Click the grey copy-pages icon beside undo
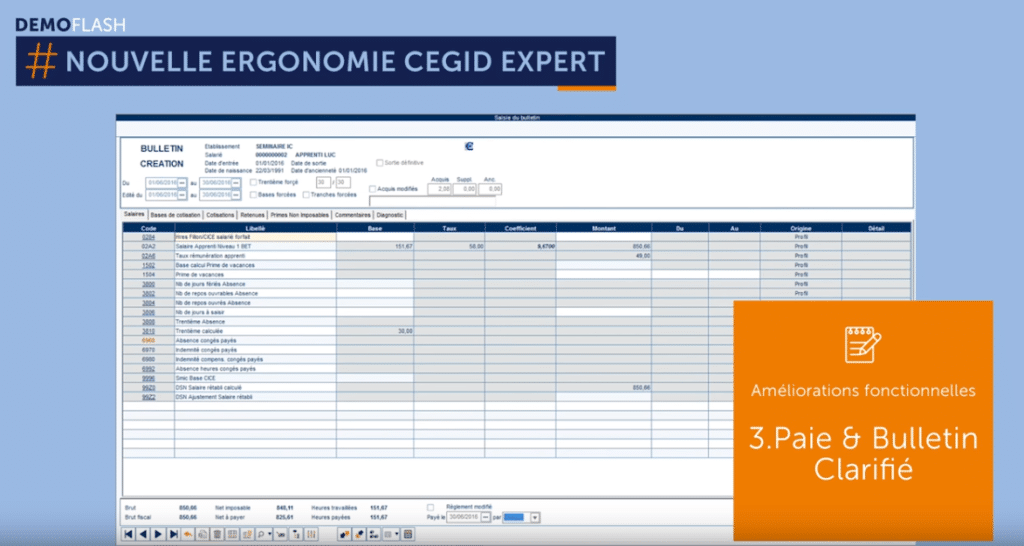Image resolution: width=1024 pixels, height=546 pixels. click(x=203, y=534)
